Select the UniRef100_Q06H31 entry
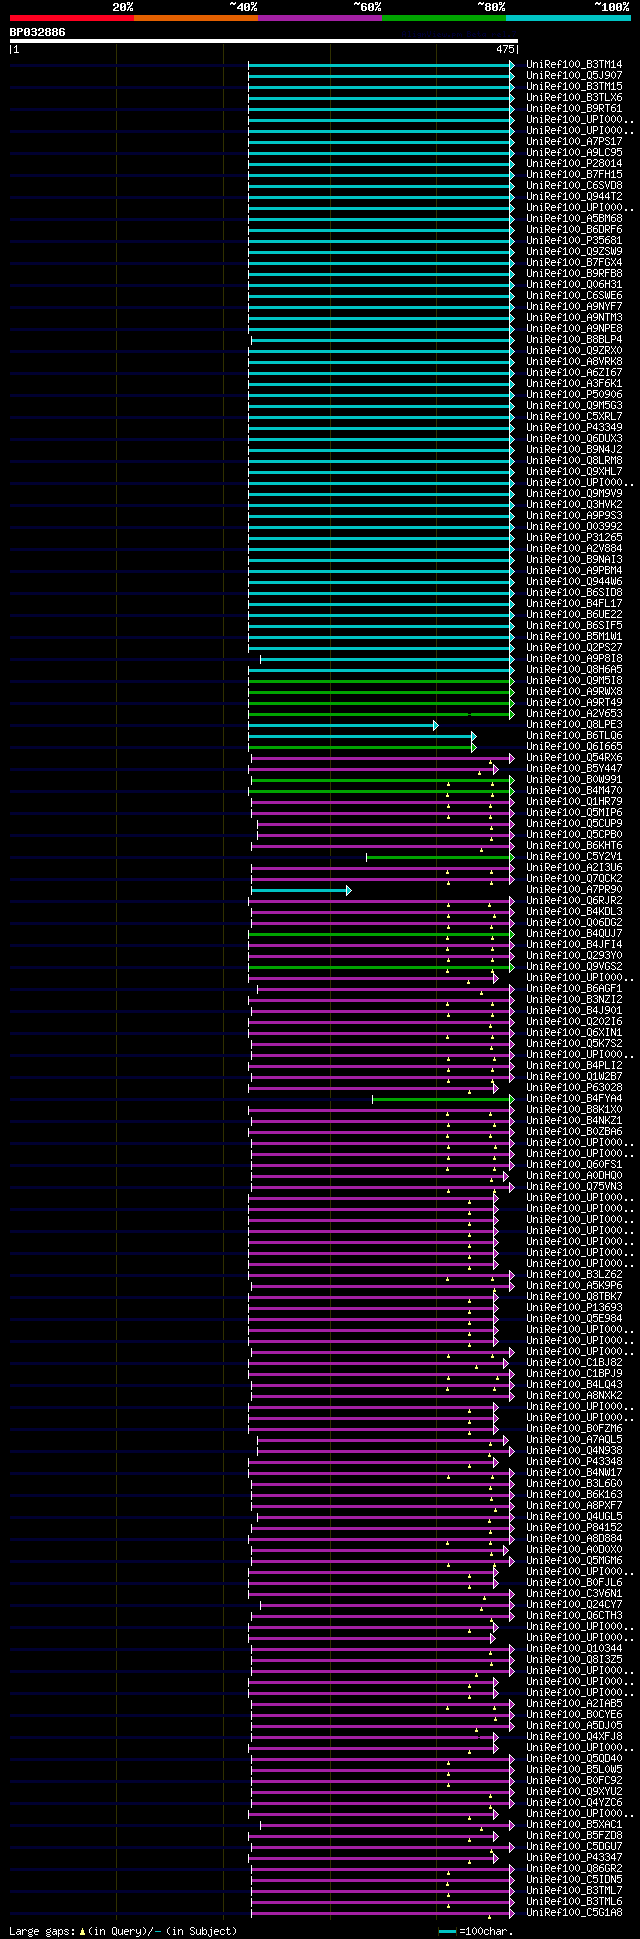 tap(574, 284)
